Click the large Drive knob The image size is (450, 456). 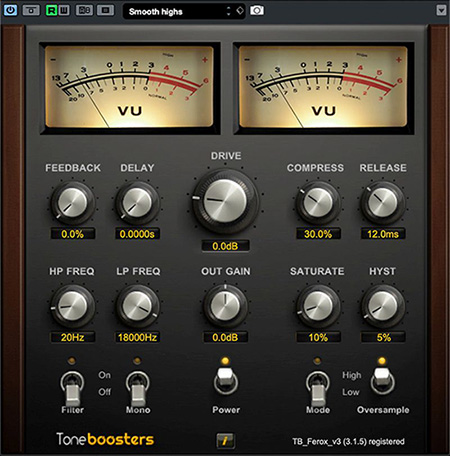point(225,201)
